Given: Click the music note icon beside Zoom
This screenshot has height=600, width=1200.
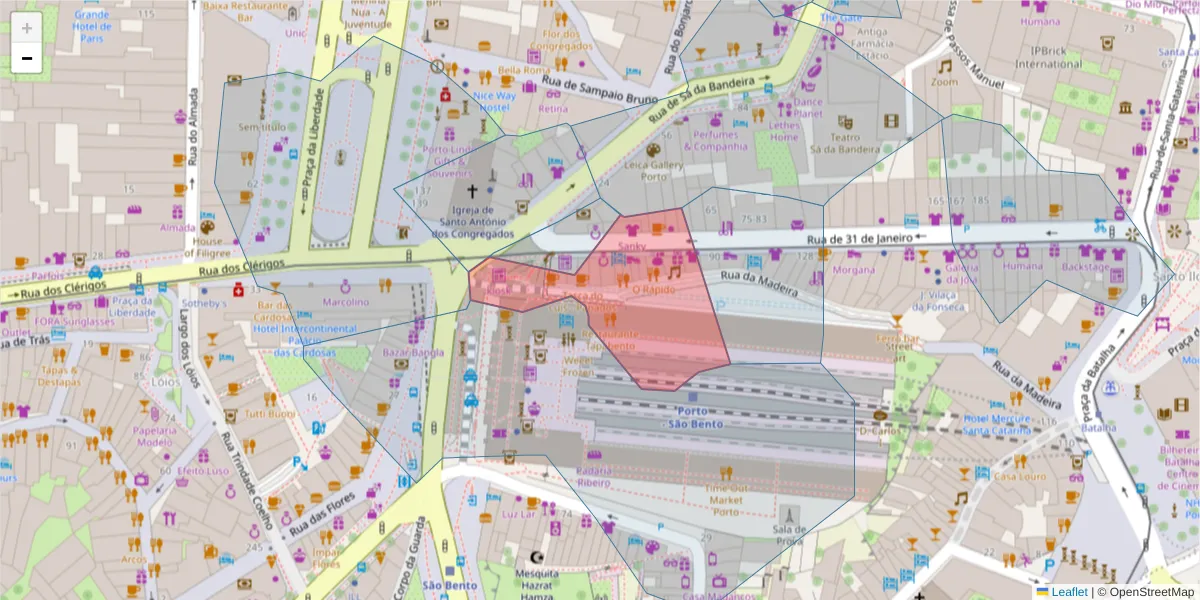Looking at the screenshot, I should coord(945,66).
